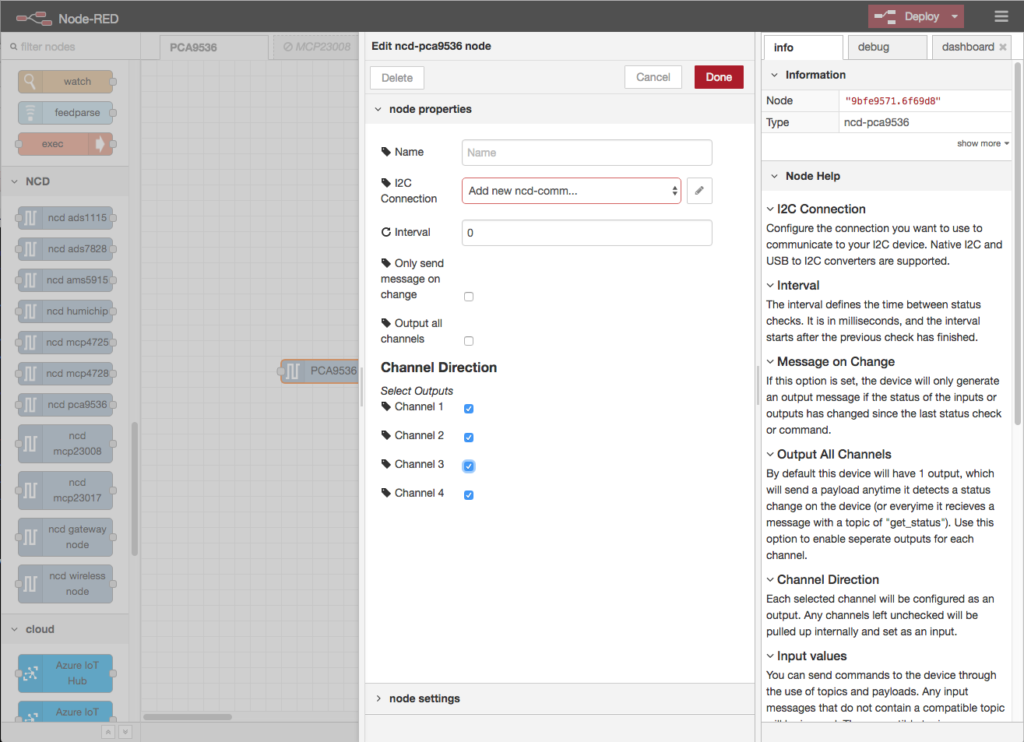
Task: Open the I2C Connection dropdown
Action: pos(571,191)
